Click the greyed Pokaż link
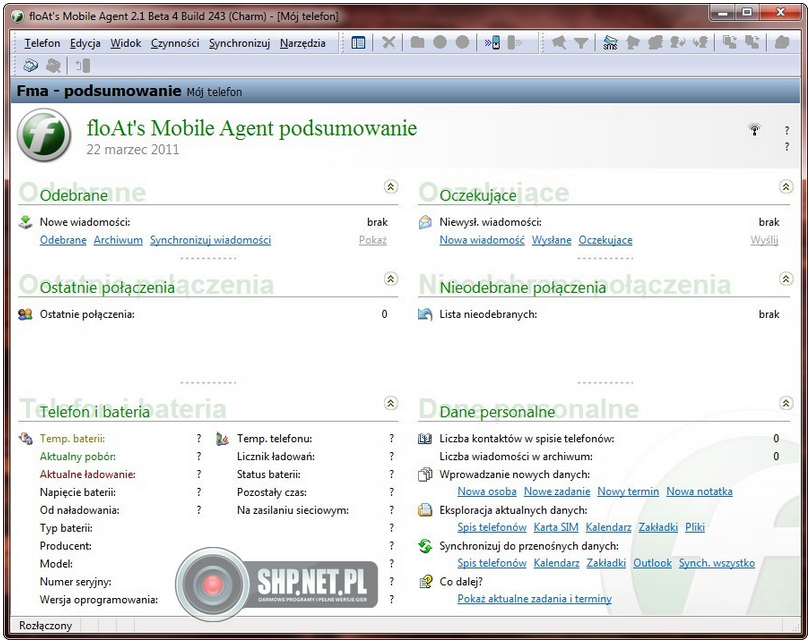Image resolution: width=809 pixels, height=642 pixels. click(373, 240)
